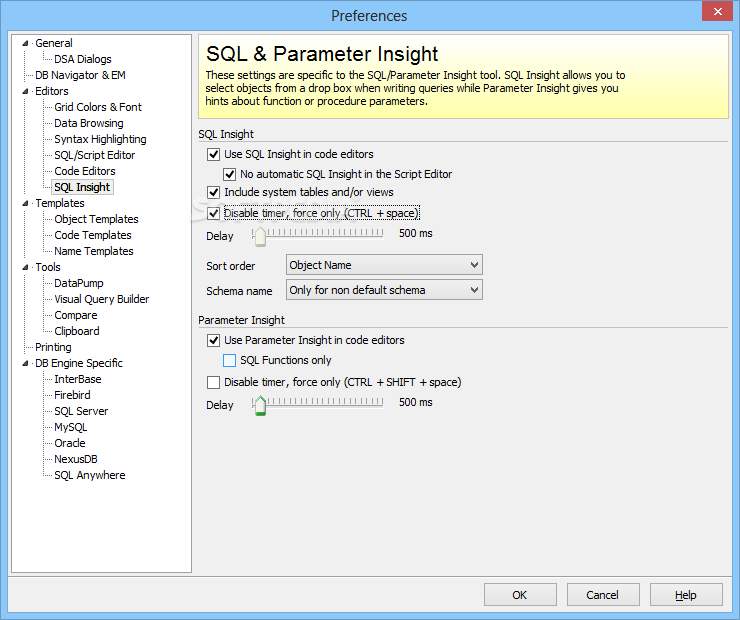This screenshot has width=740, height=620.
Task: Click the OK button
Action: tap(520, 595)
